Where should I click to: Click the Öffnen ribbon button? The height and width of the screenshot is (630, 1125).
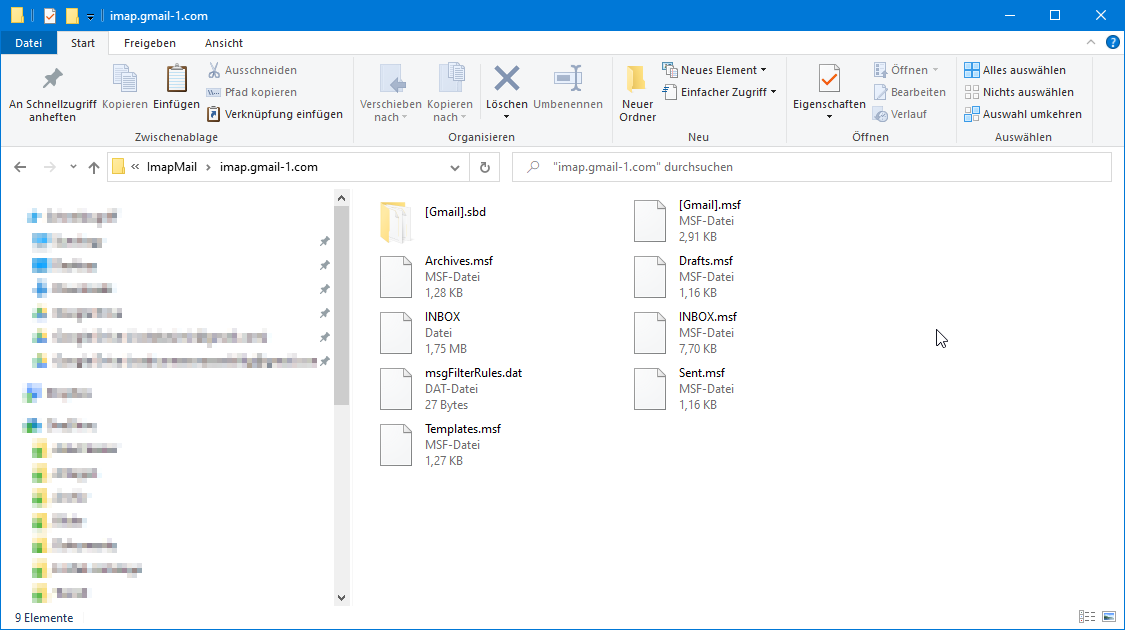pos(905,70)
